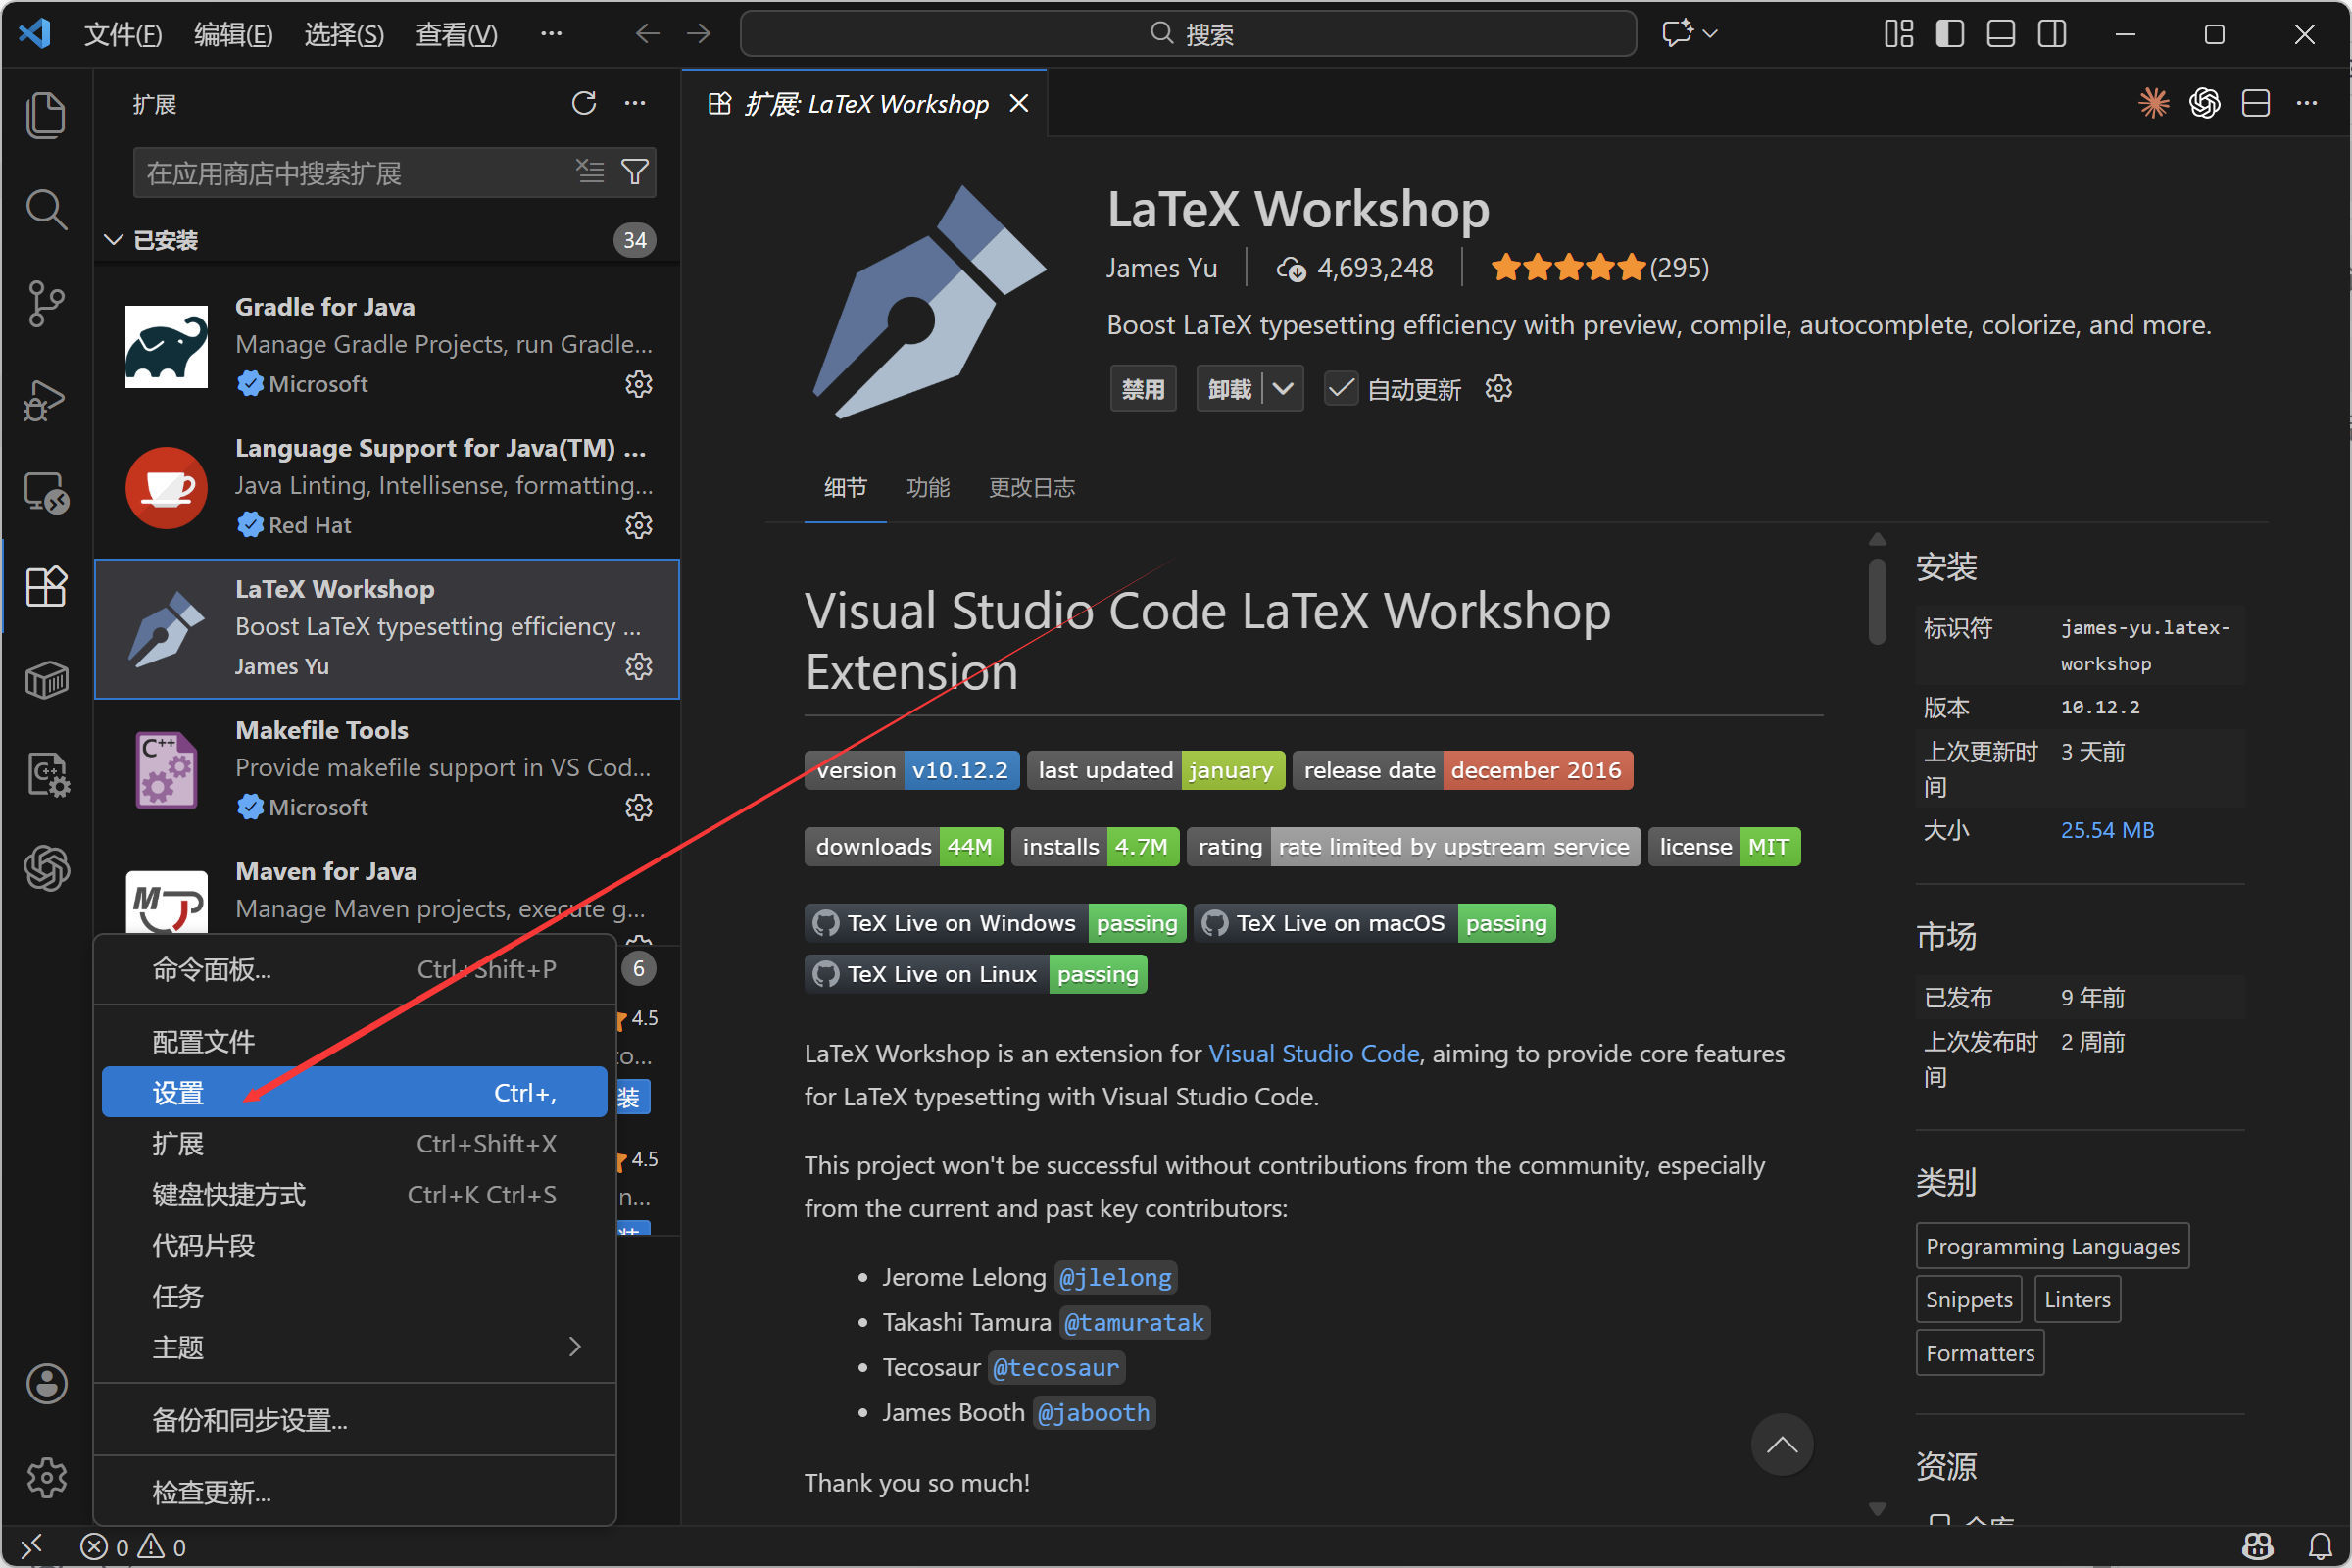
Task: Click the filter extensions funnel icon
Action: pyautogui.click(x=635, y=172)
